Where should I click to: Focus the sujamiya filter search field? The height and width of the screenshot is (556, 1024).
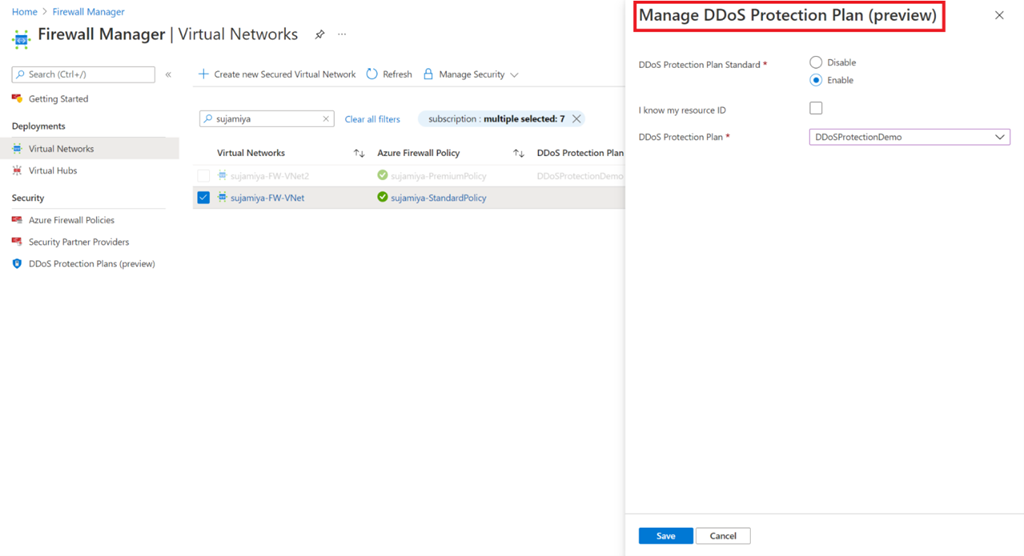pyautogui.click(x=266, y=119)
